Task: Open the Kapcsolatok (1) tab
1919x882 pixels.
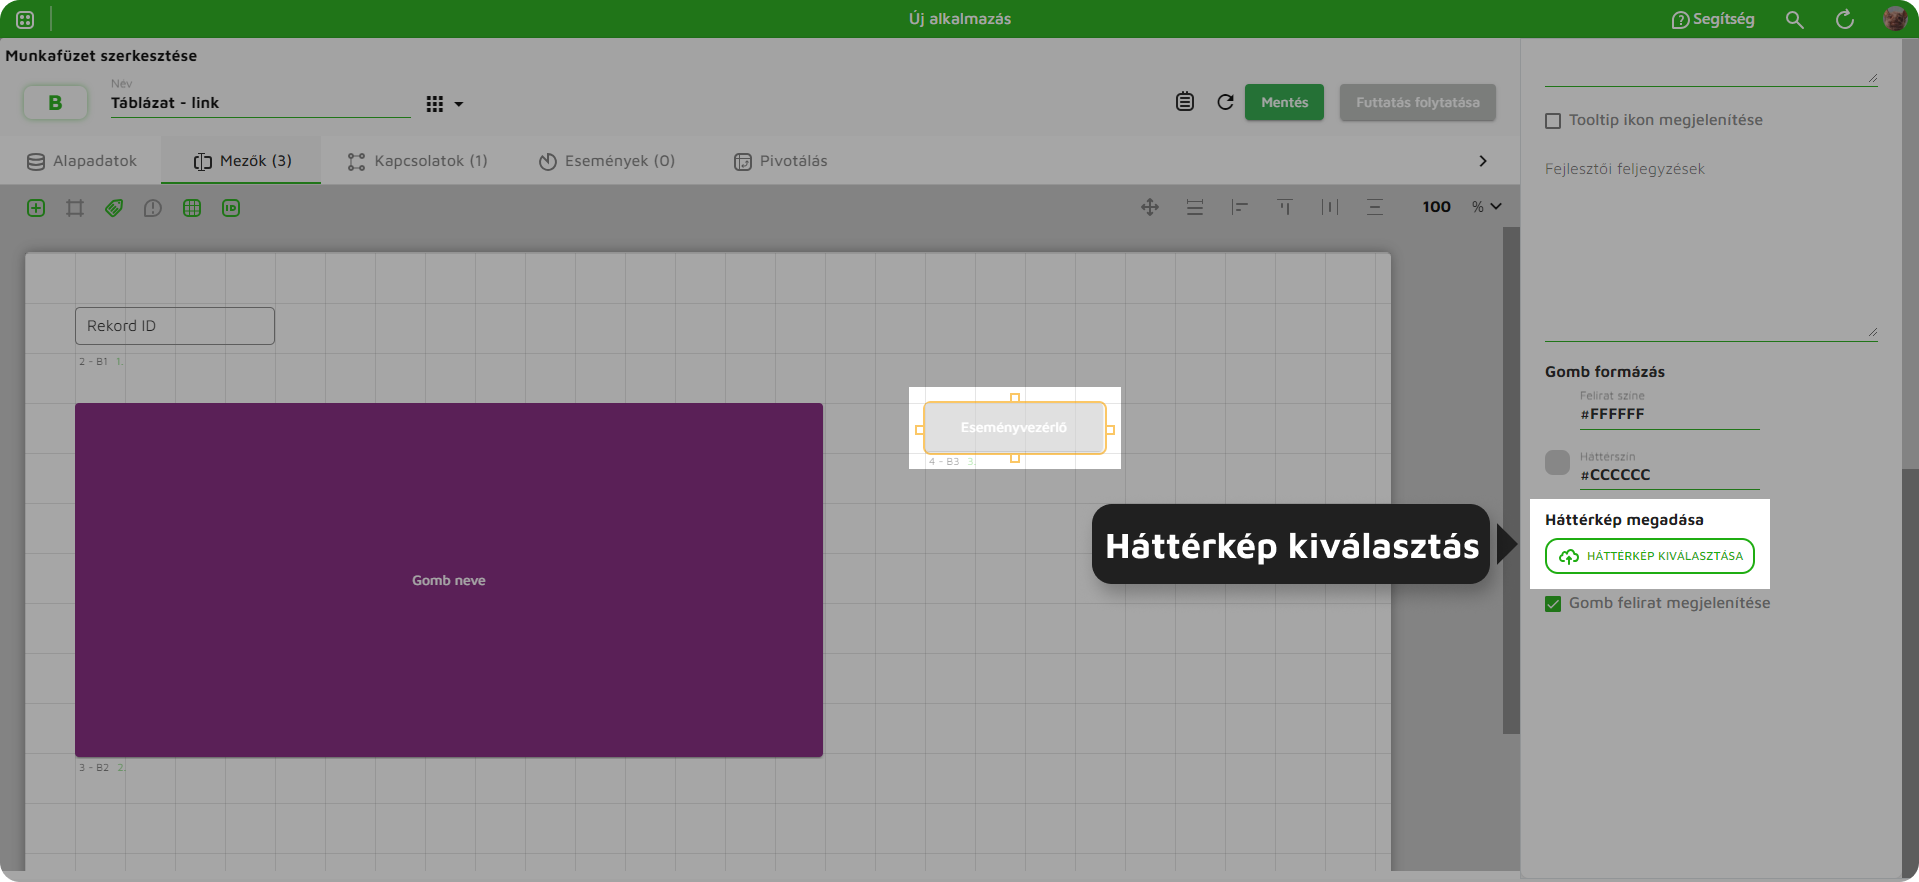Action: click(417, 161)
